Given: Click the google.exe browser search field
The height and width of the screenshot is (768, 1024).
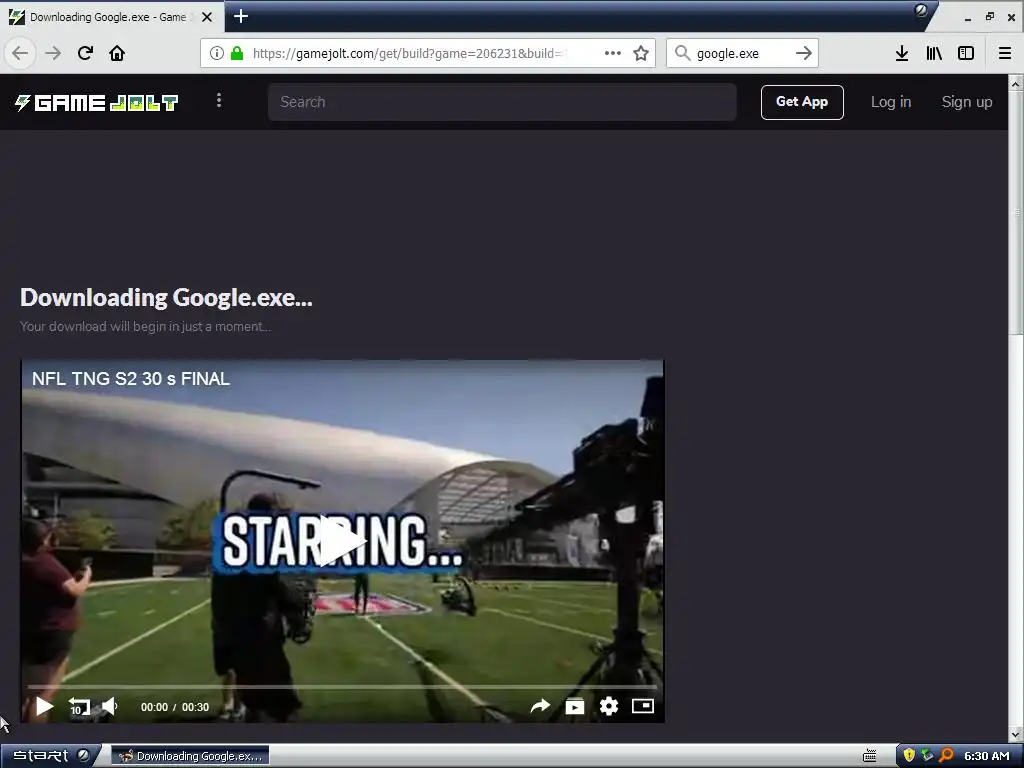Looking at the screenshot, I should (x=741, y=53).
